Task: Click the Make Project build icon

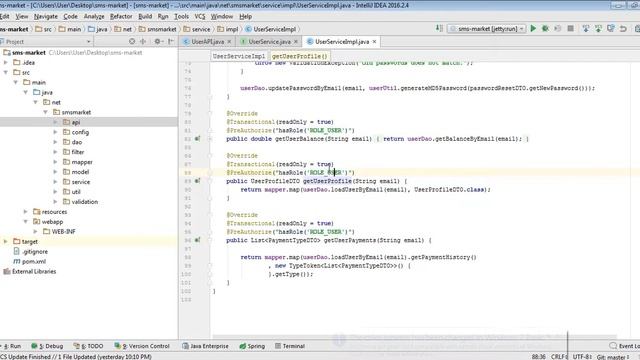Action: (439, 28)
